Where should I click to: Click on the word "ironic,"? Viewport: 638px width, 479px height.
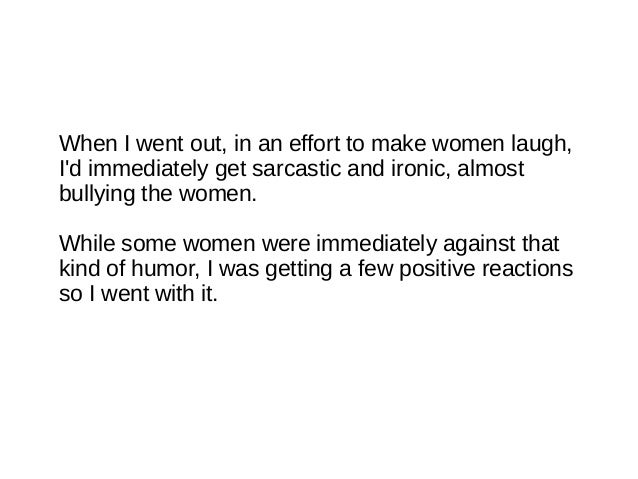421,168
